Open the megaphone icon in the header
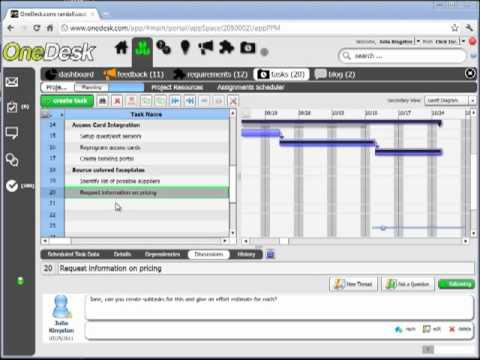 pos(206,48)
